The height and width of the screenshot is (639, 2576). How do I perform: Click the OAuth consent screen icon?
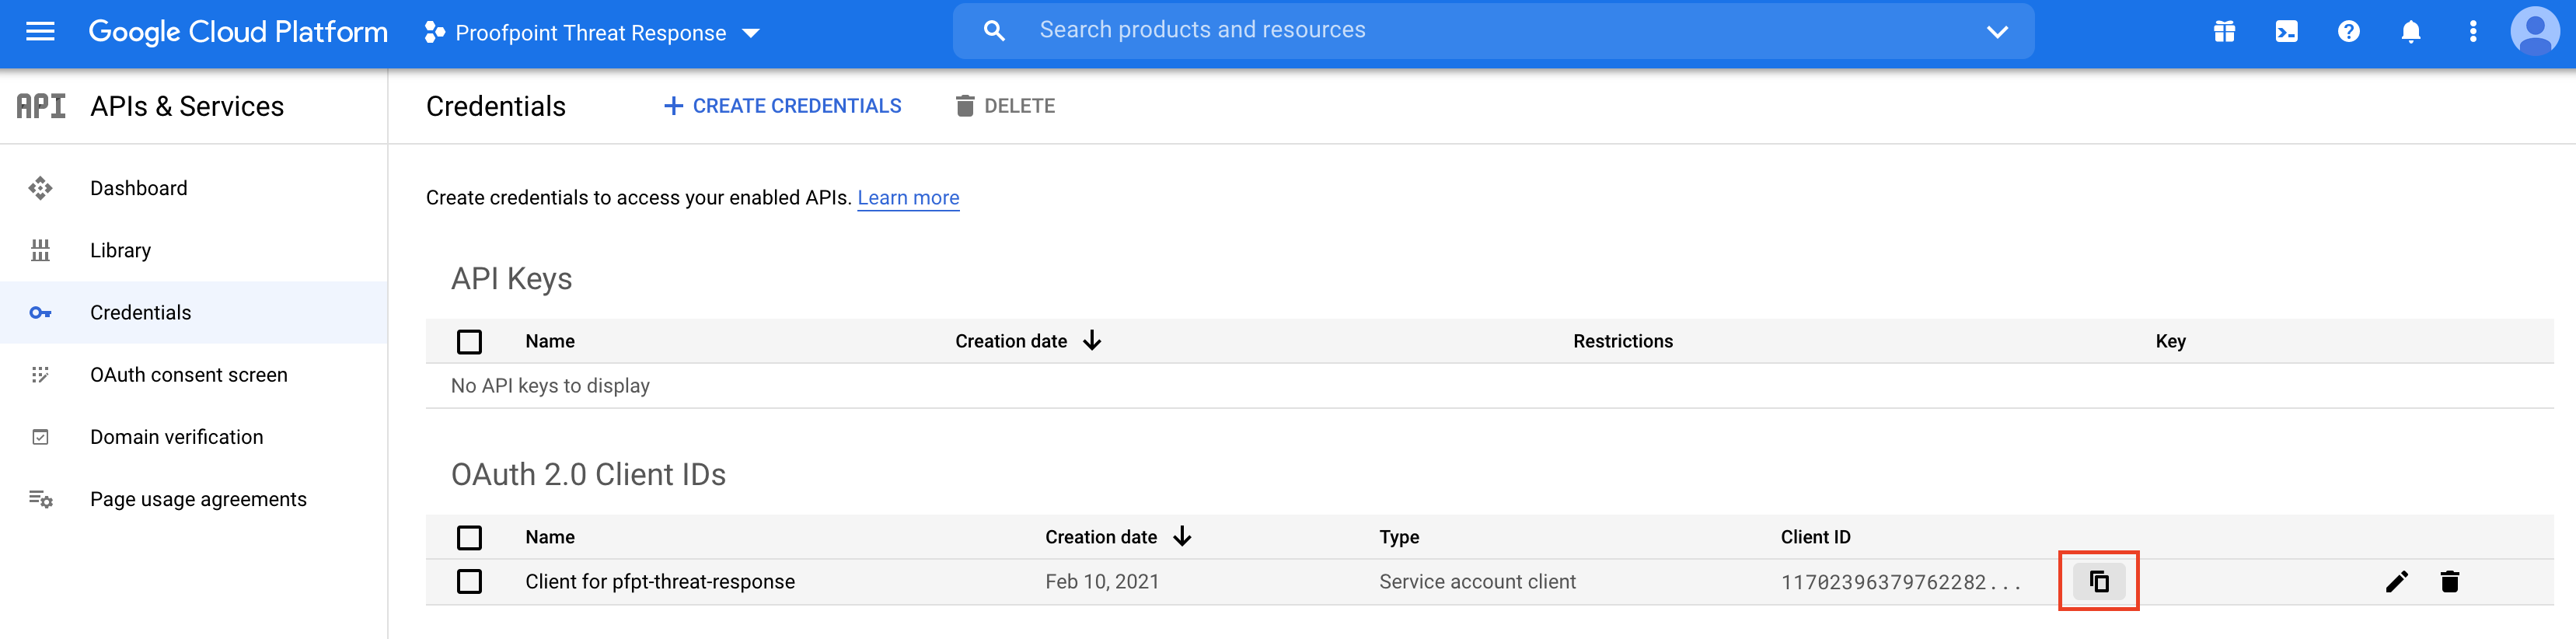[40, 375]
